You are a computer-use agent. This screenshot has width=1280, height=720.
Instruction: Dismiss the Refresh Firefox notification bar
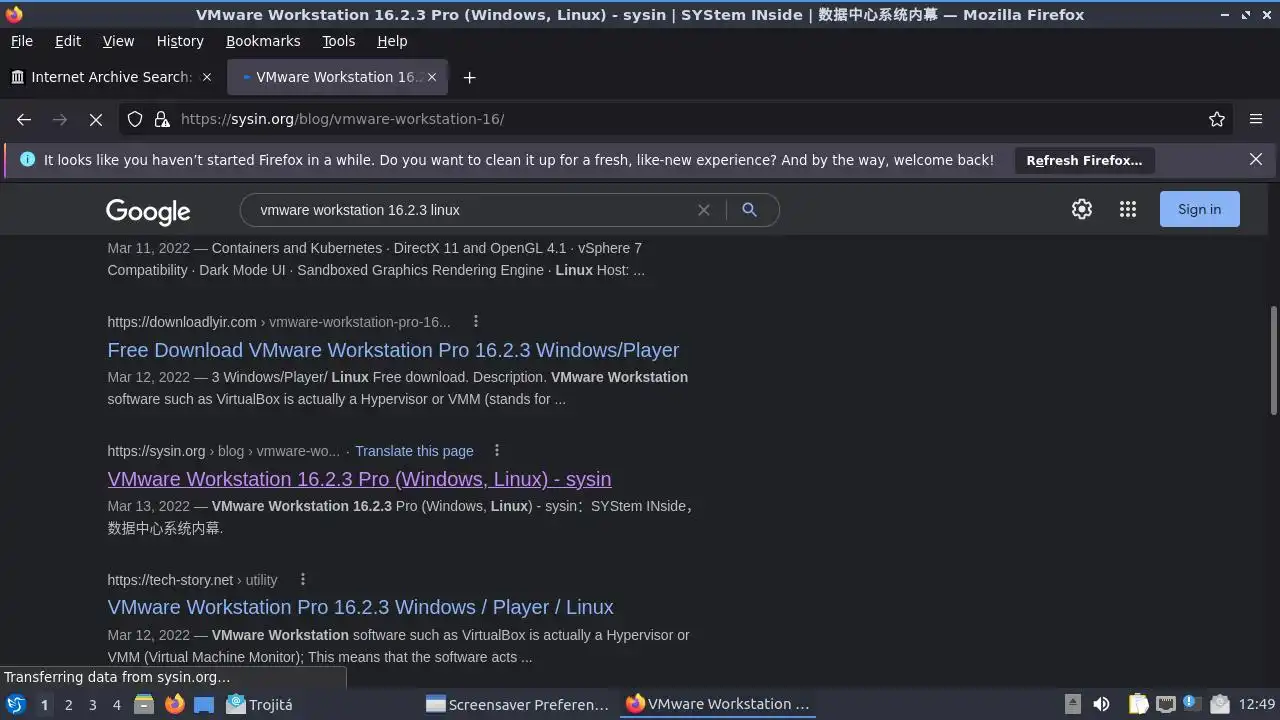1256,159
